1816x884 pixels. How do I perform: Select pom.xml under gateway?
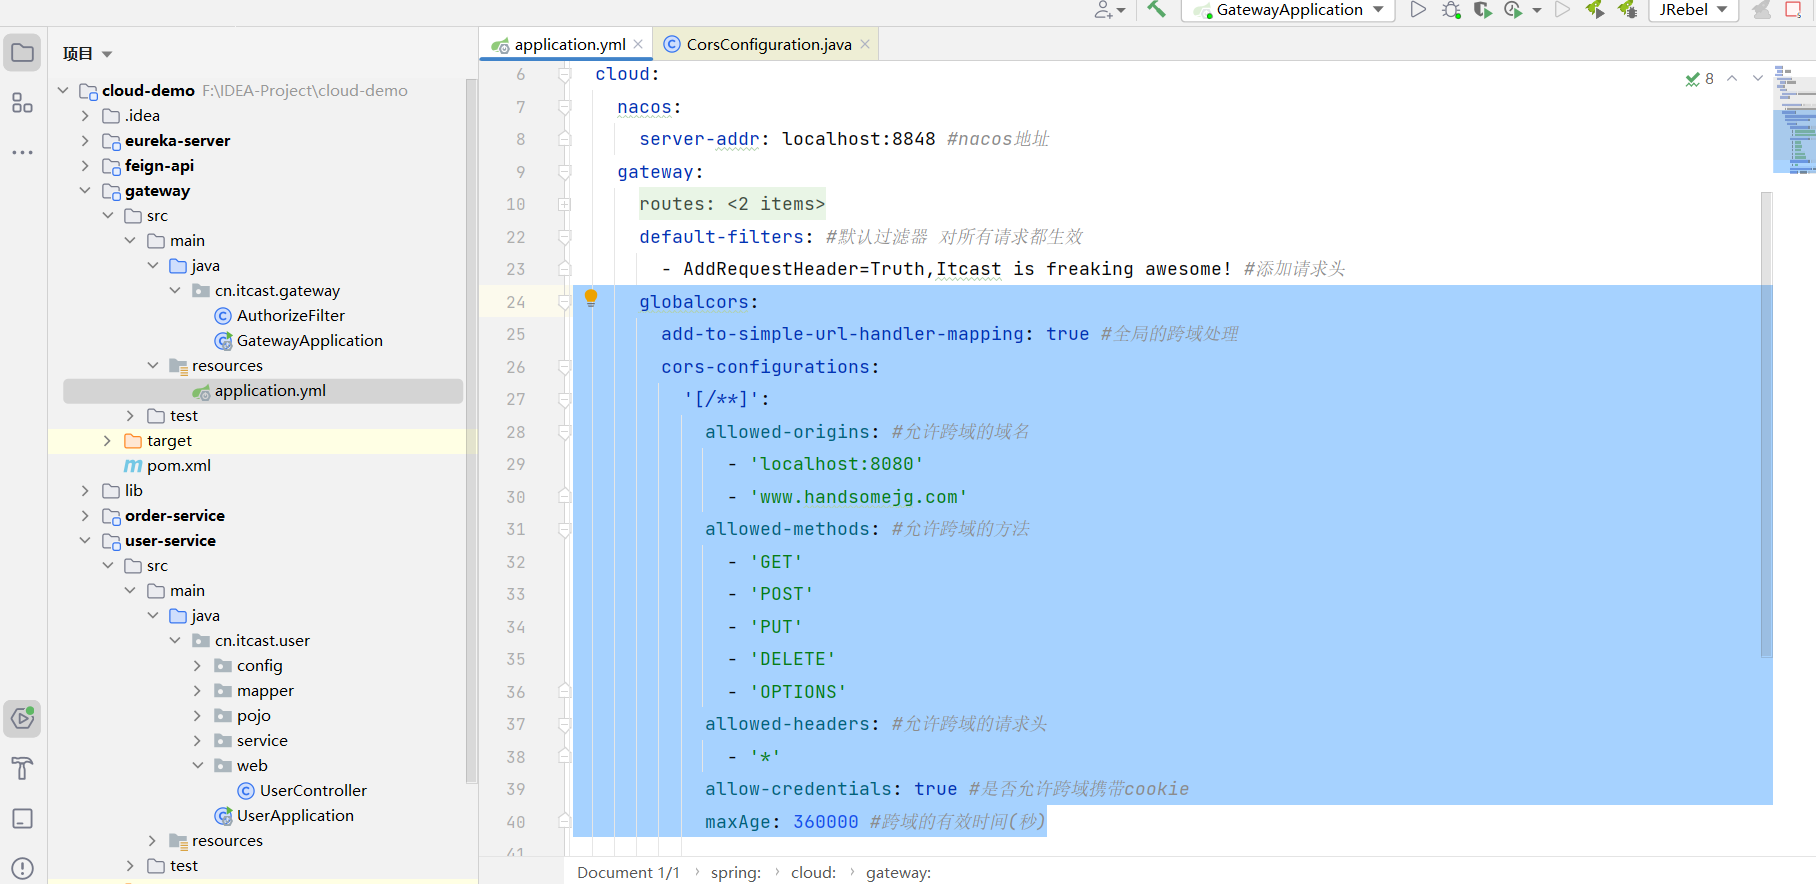click(x=166, y=465)
